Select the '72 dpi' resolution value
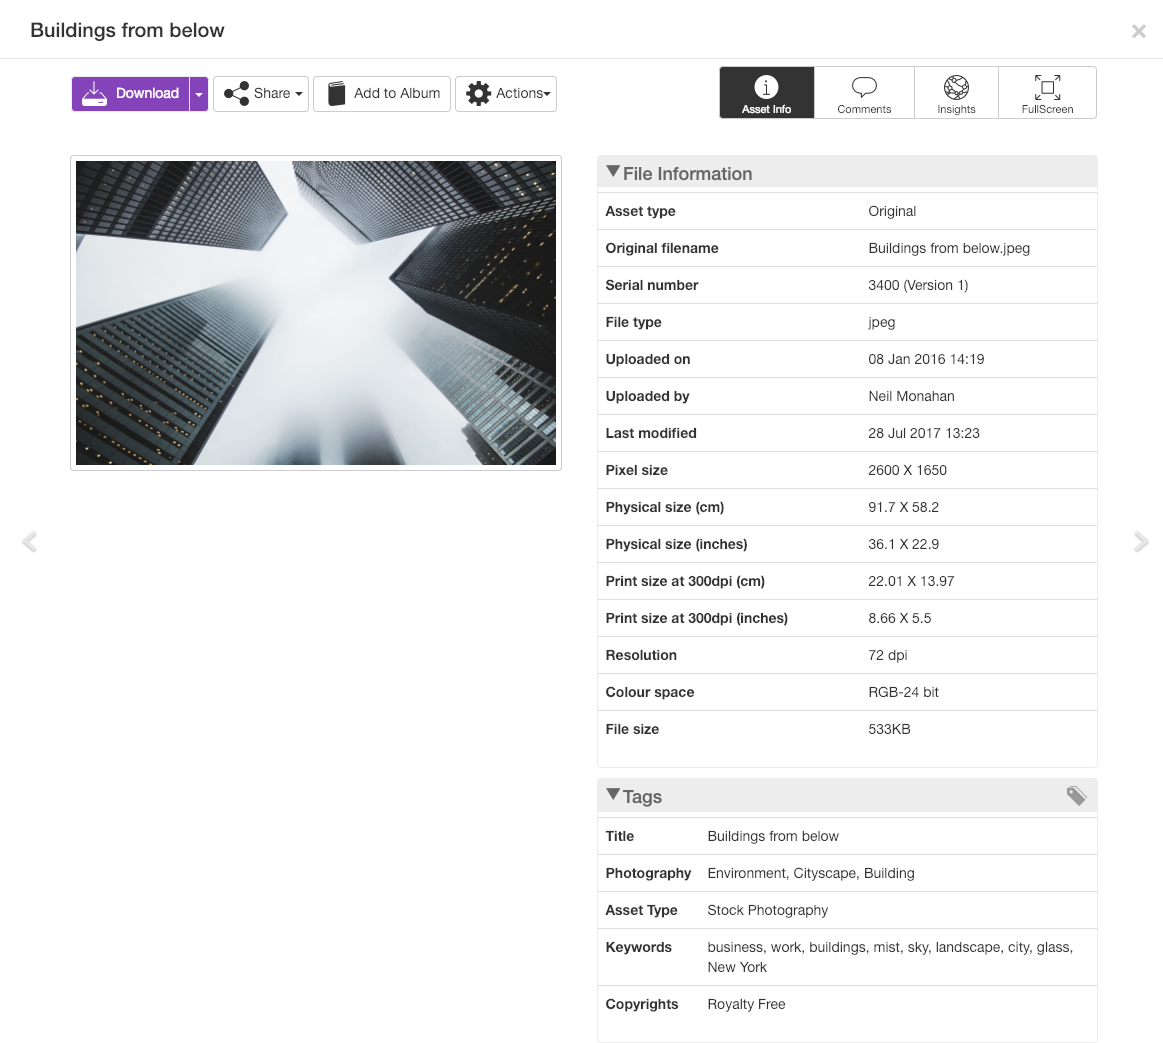 pyautogui.click(x=888, y=655)
